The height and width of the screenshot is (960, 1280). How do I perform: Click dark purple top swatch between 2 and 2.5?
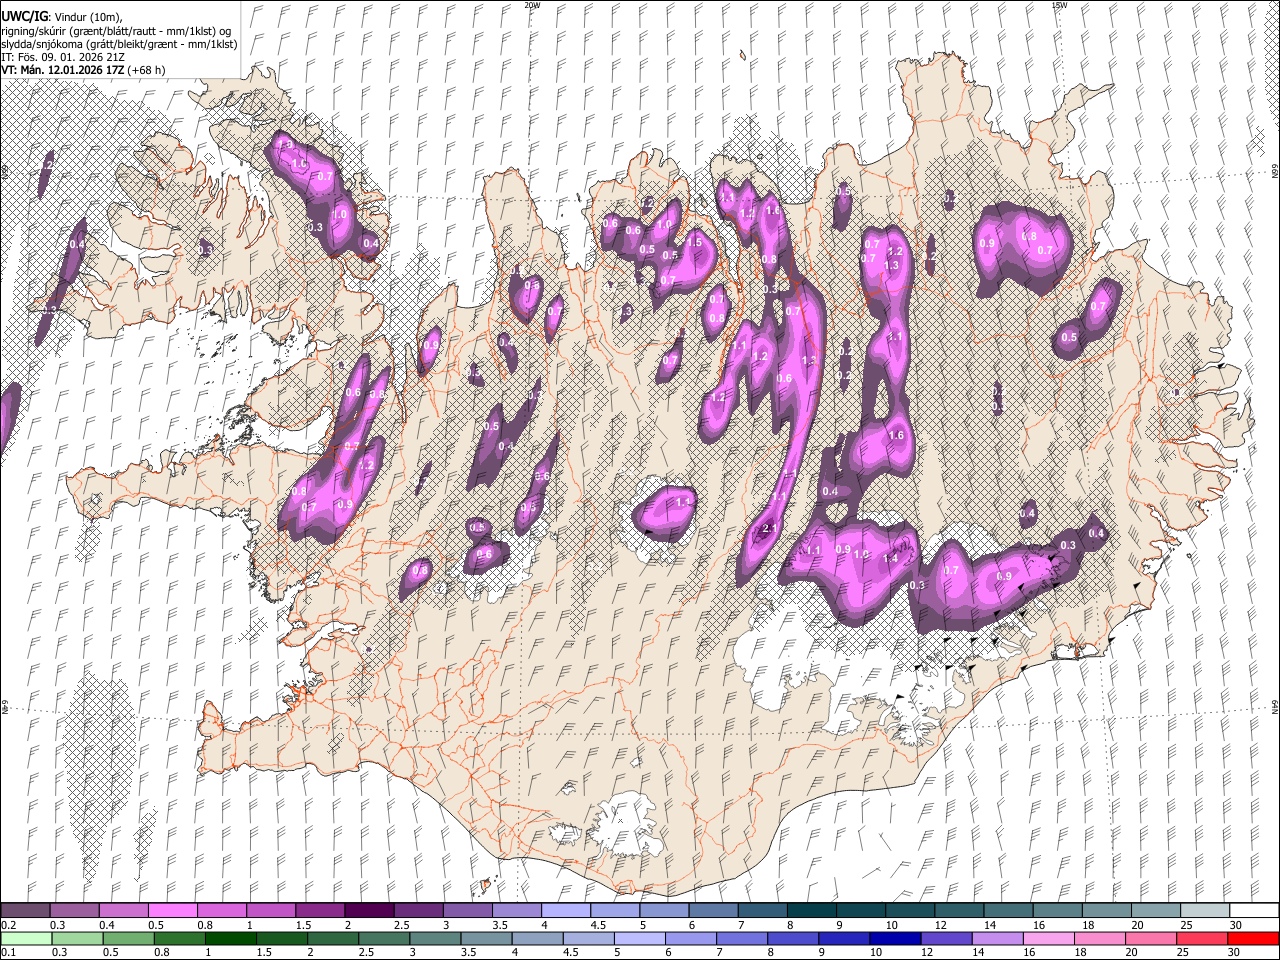369,910
